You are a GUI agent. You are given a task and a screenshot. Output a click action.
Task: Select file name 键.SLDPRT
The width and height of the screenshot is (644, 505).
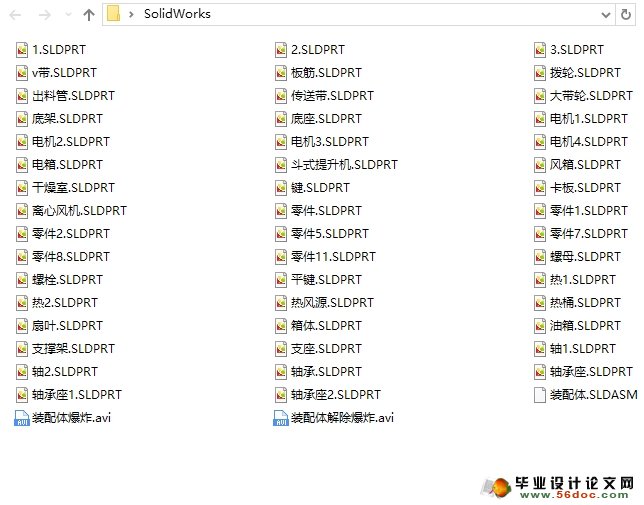click(x=320, y=188)
